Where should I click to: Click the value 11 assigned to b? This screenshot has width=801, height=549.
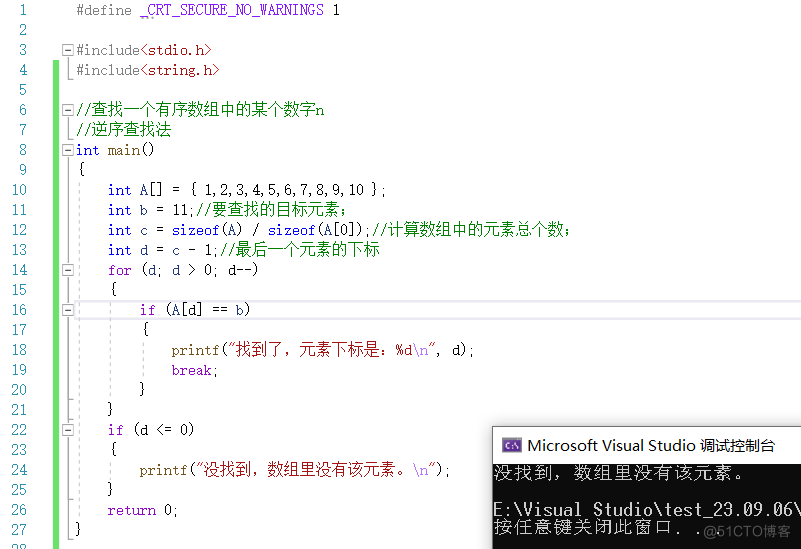coord(180,210)
